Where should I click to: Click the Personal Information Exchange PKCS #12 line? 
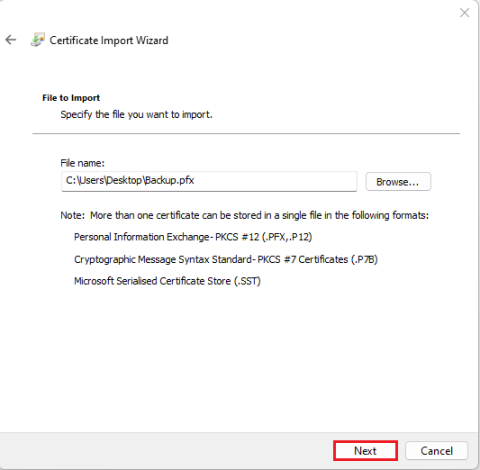pyautogui.click(x=193, y=237)
